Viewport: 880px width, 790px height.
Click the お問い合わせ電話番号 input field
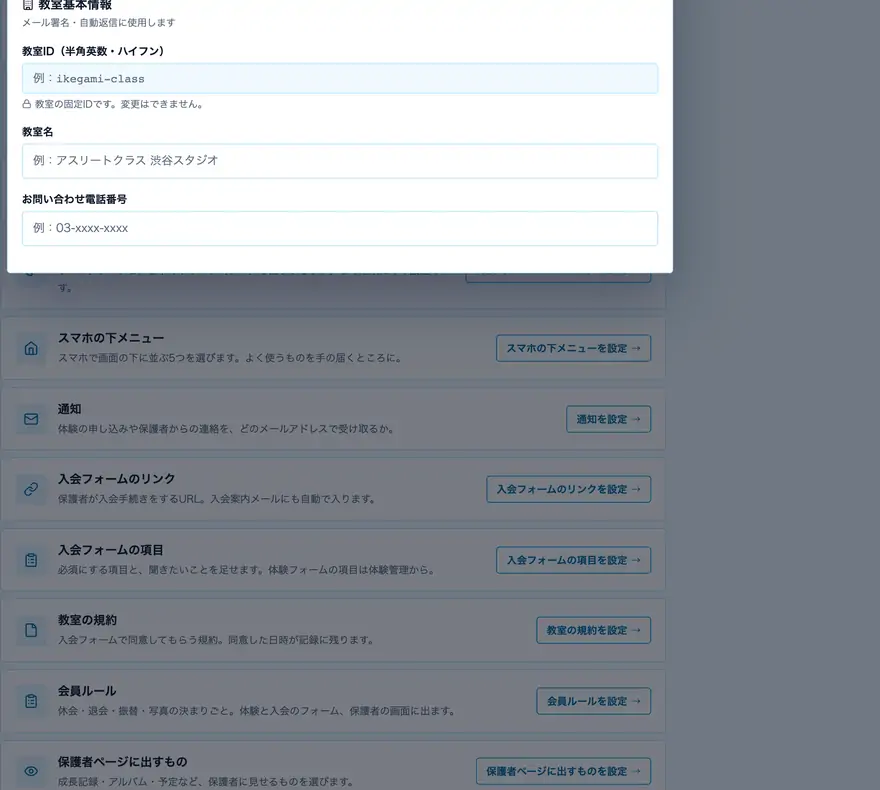point(340,228)
